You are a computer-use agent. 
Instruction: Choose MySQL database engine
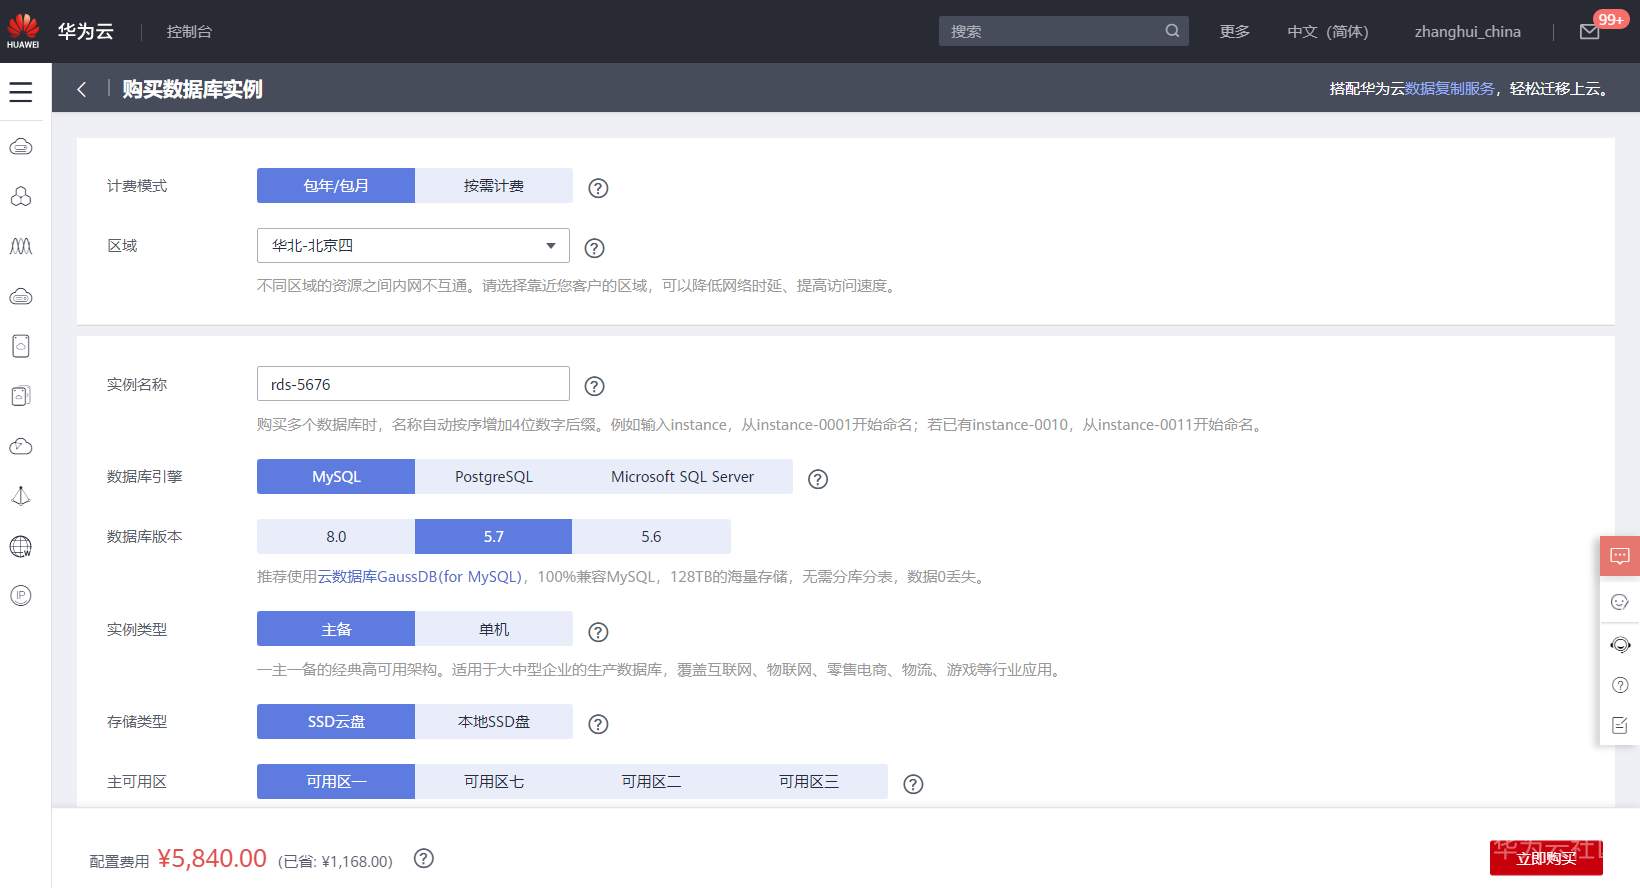[x=336, y=477]
